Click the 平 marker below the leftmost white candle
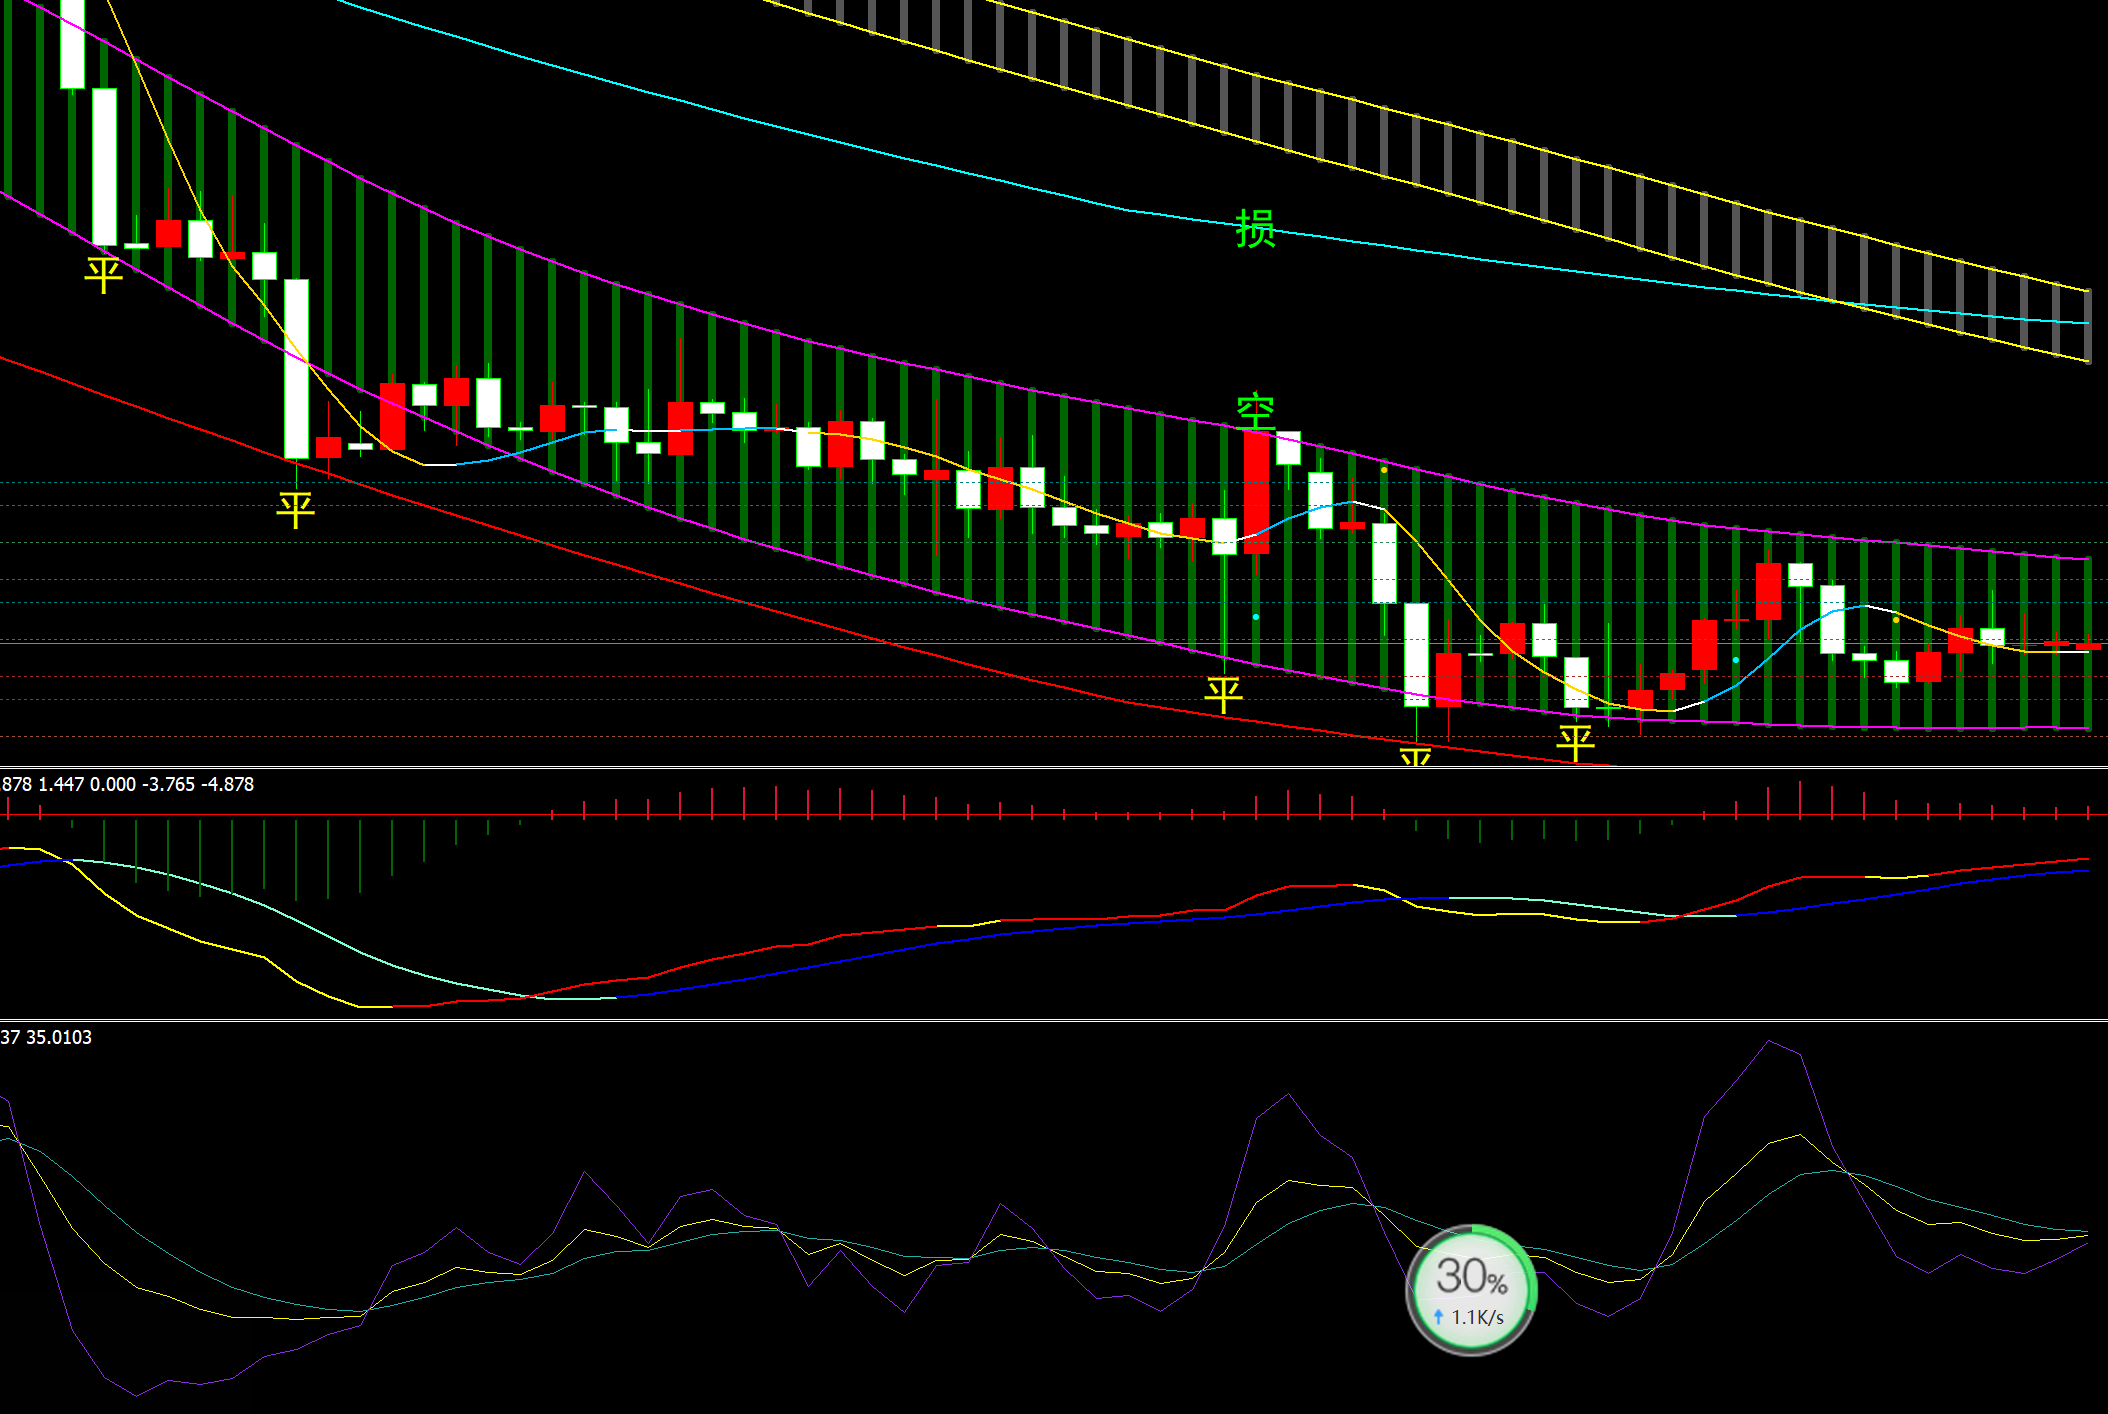 point(103,274)
